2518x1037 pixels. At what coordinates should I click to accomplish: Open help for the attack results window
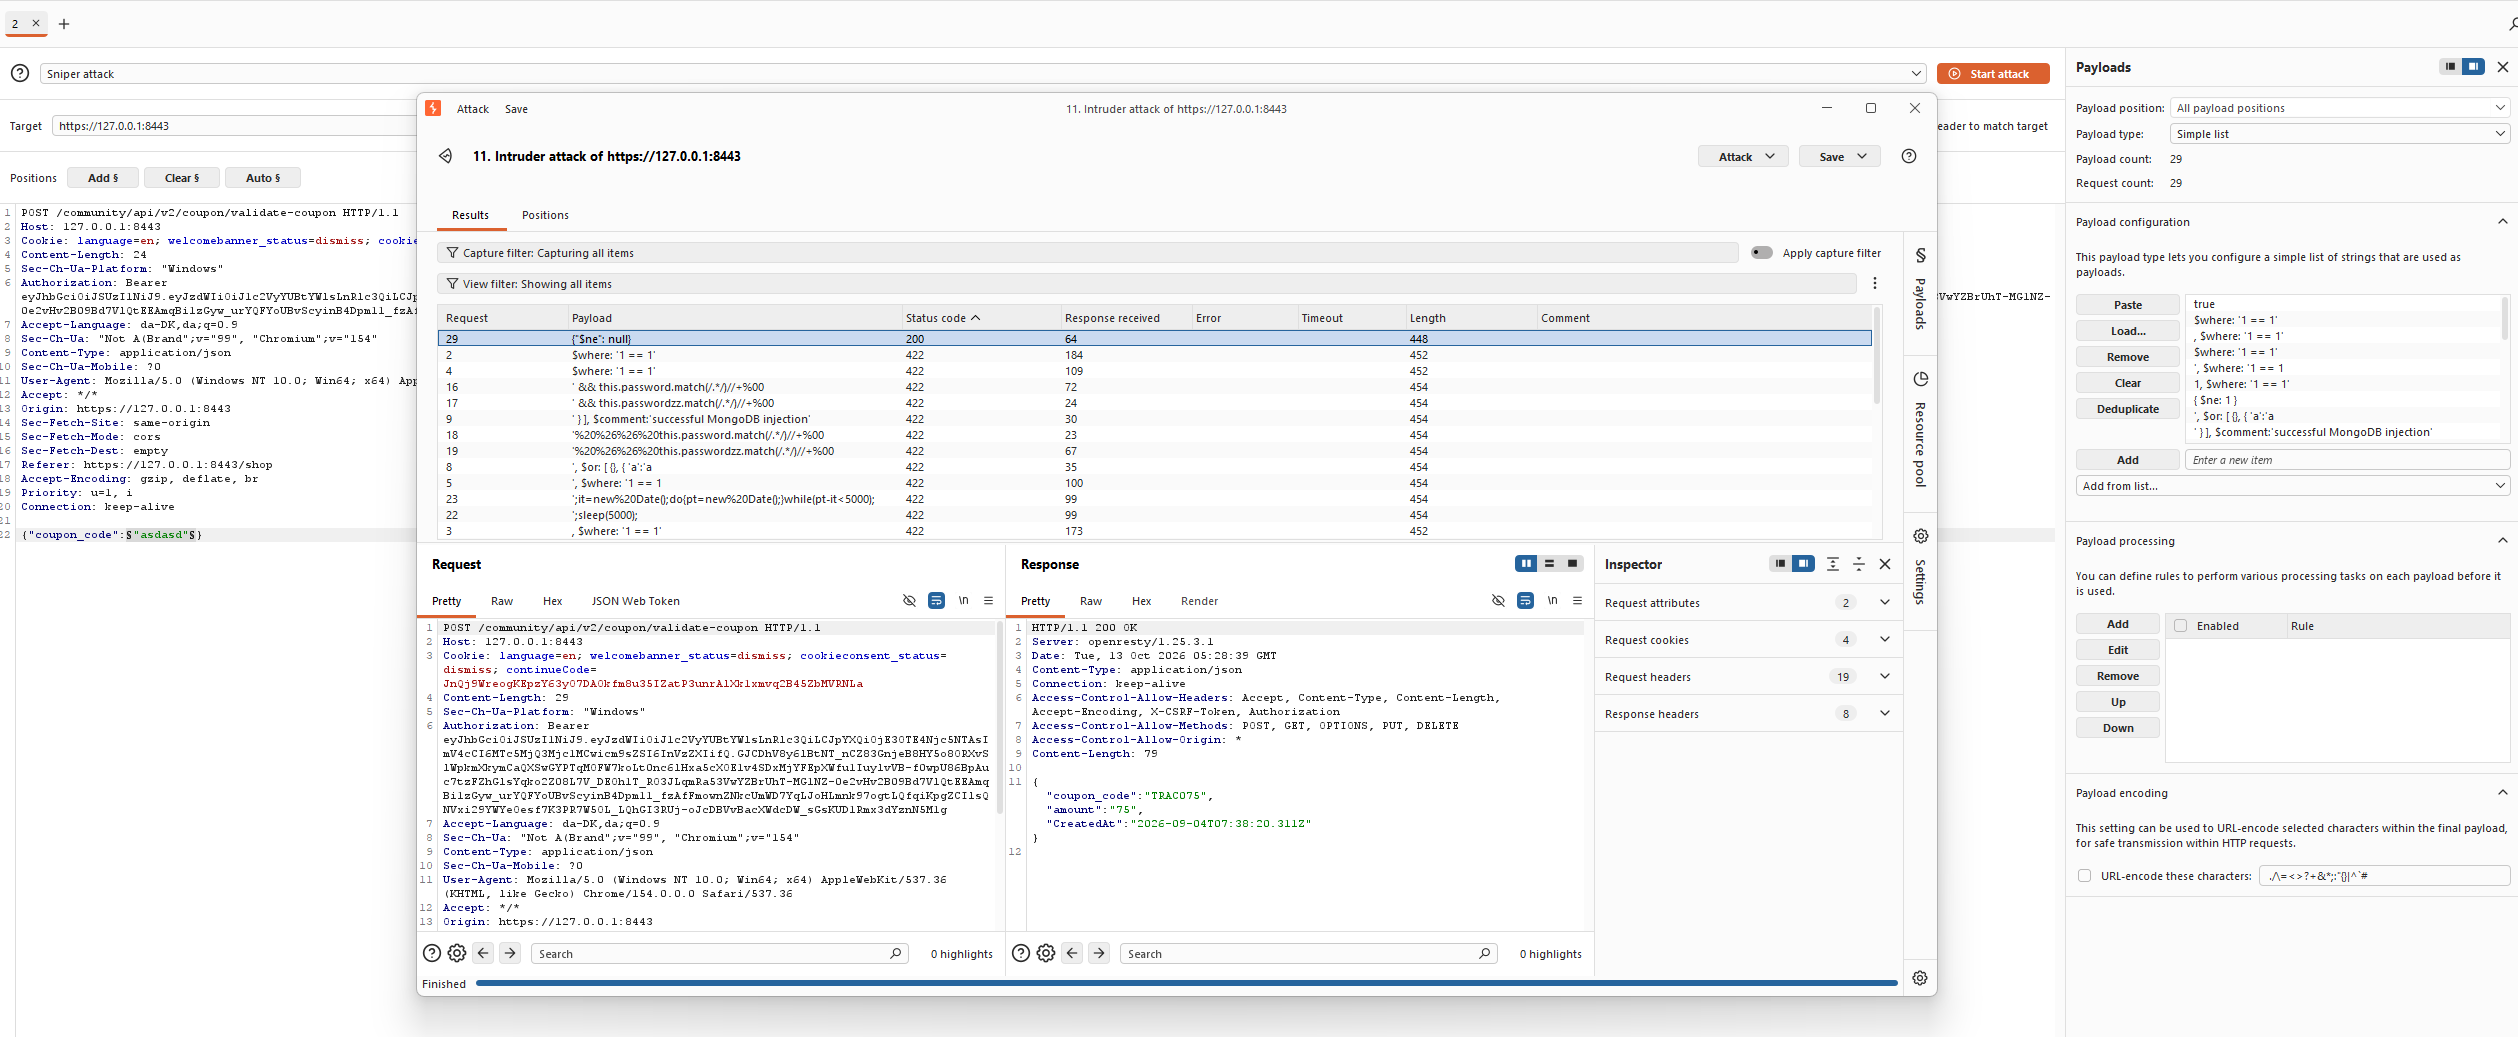[1908, 156]
